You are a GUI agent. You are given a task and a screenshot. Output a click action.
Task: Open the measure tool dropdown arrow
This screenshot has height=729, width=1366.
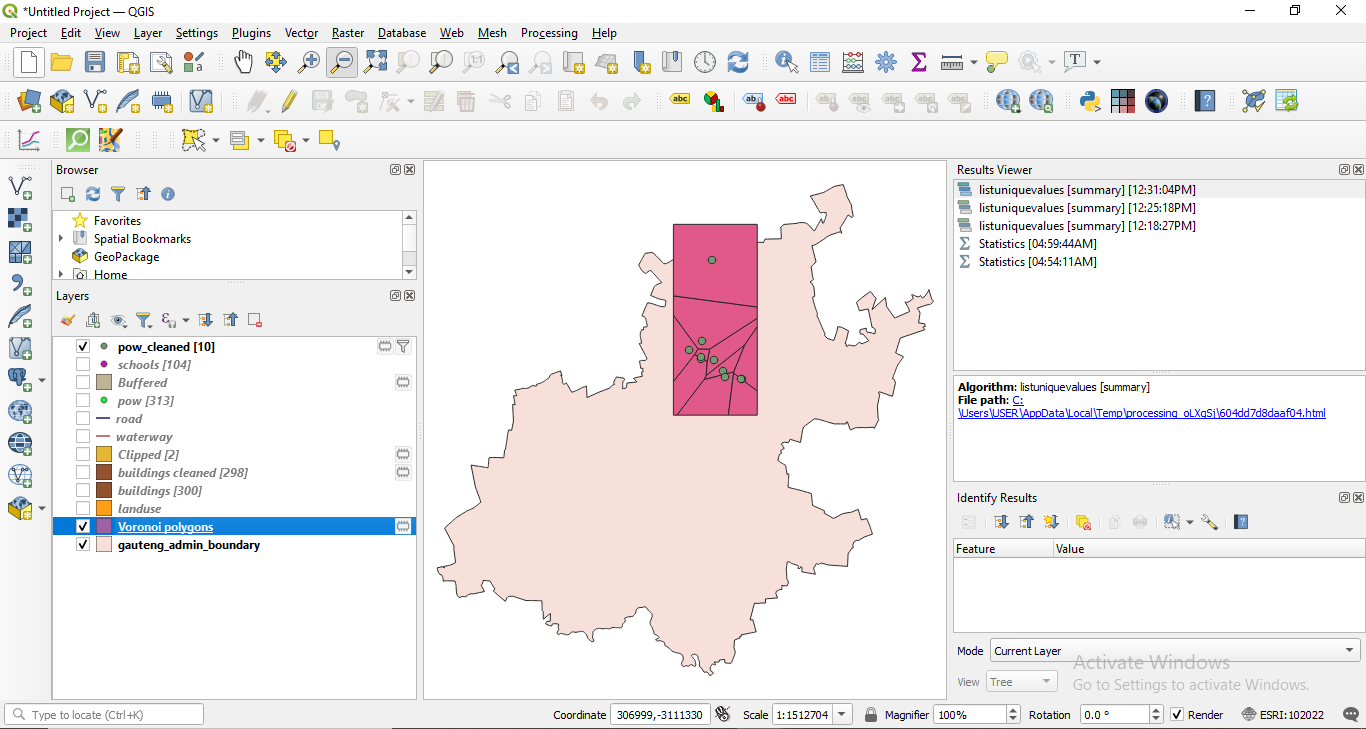974,62
